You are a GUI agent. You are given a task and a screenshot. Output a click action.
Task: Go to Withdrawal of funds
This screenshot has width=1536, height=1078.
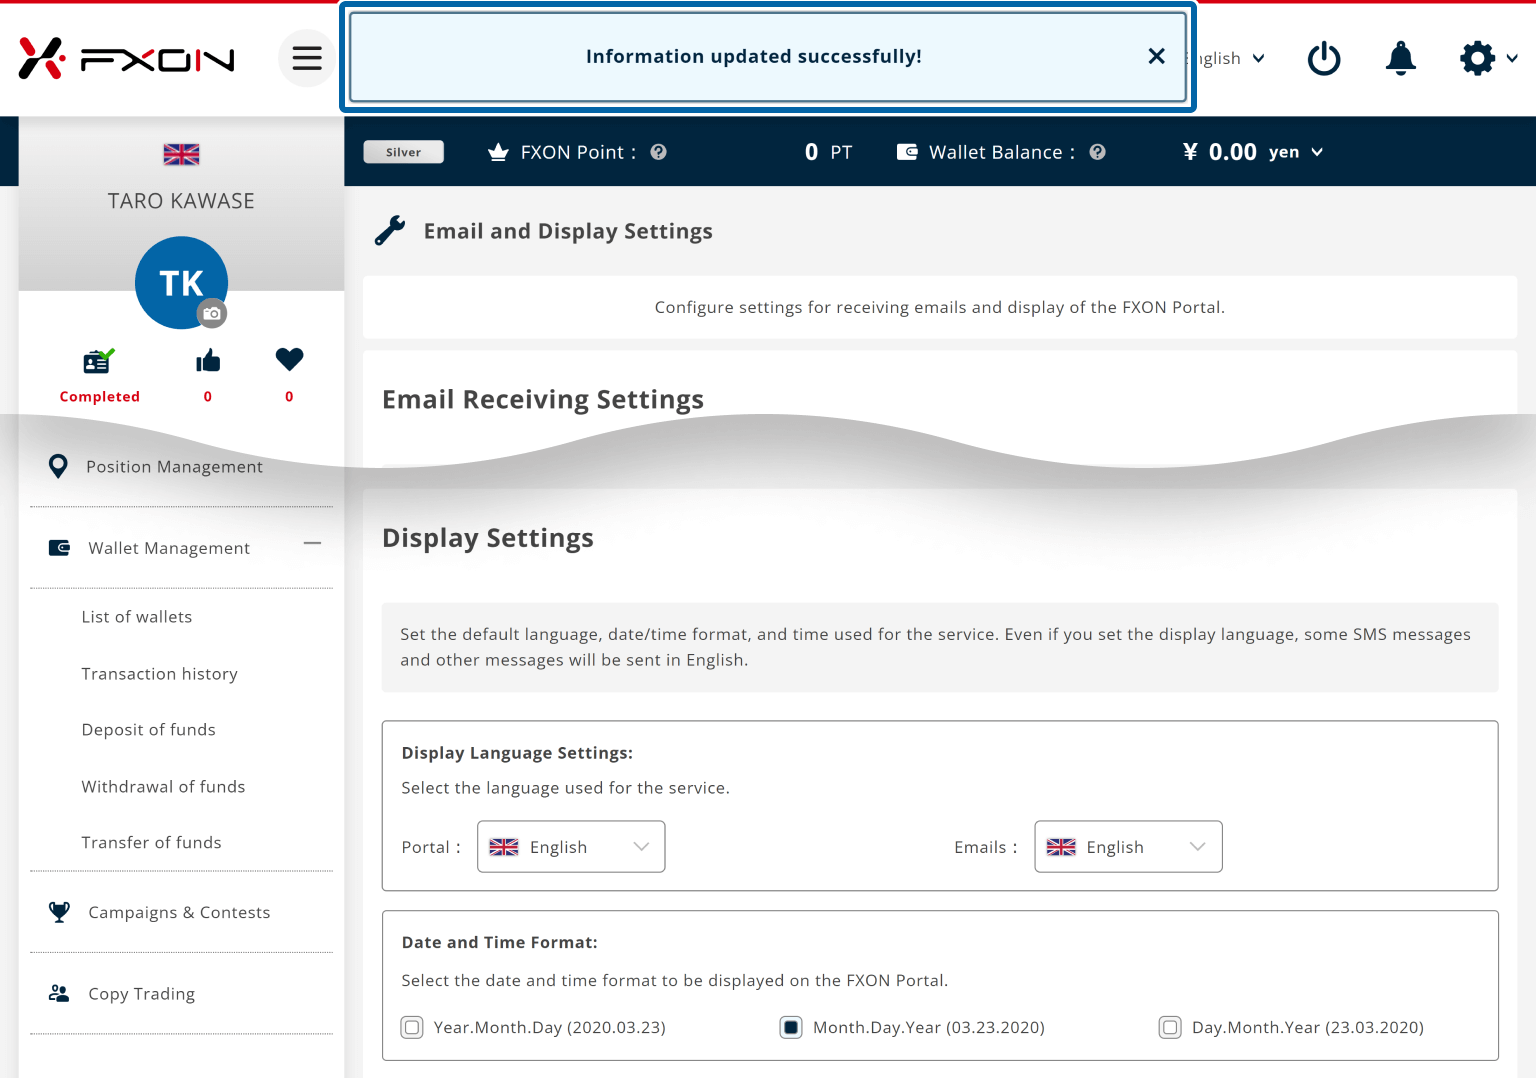(163, 787)
